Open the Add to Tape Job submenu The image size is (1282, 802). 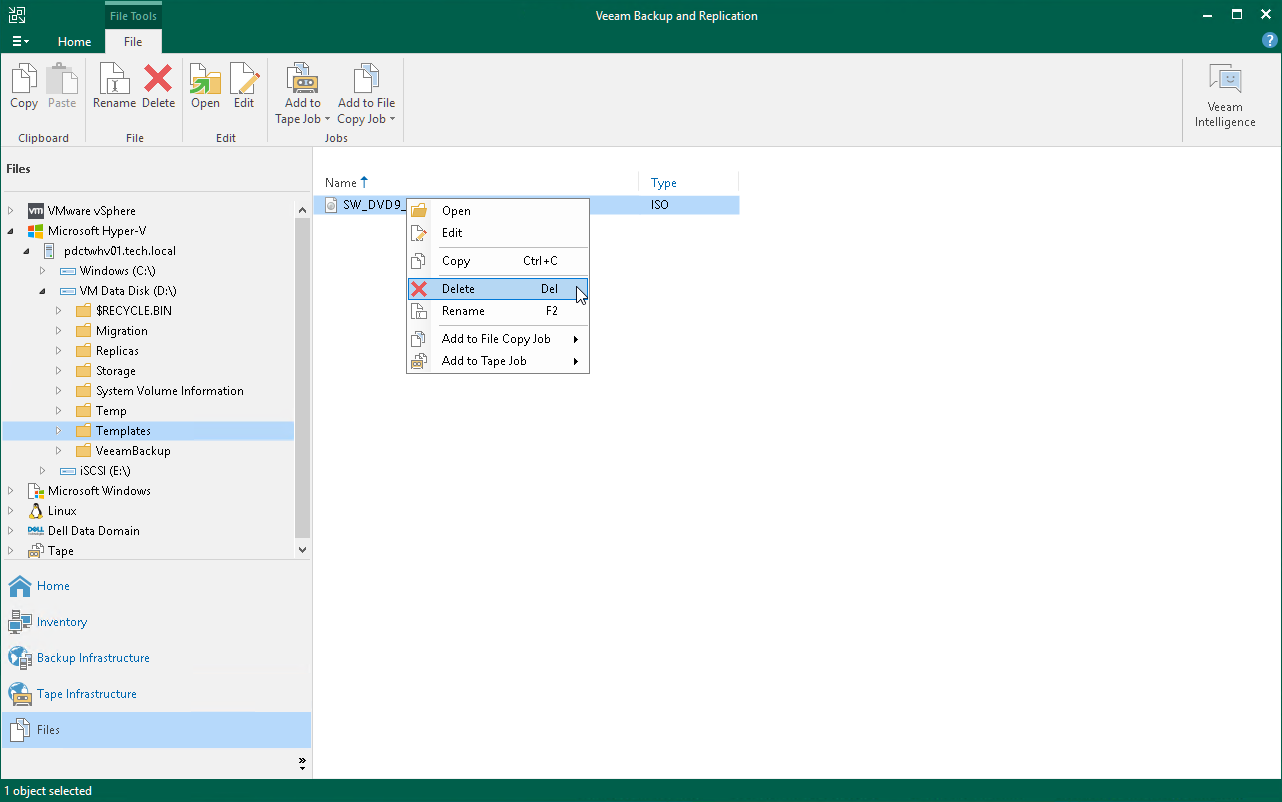tap(498, 361)
